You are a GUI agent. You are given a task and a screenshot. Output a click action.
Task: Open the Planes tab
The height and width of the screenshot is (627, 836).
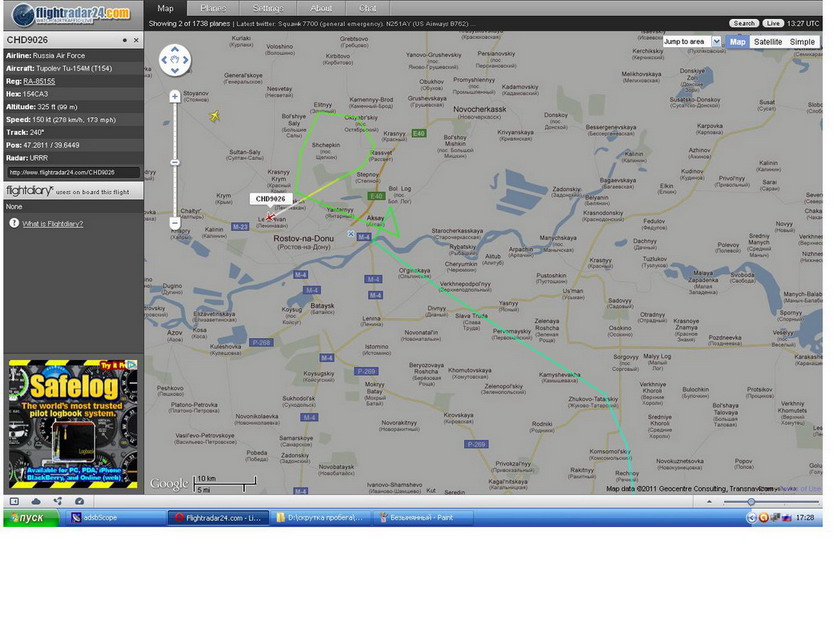(x=213, y=8)
